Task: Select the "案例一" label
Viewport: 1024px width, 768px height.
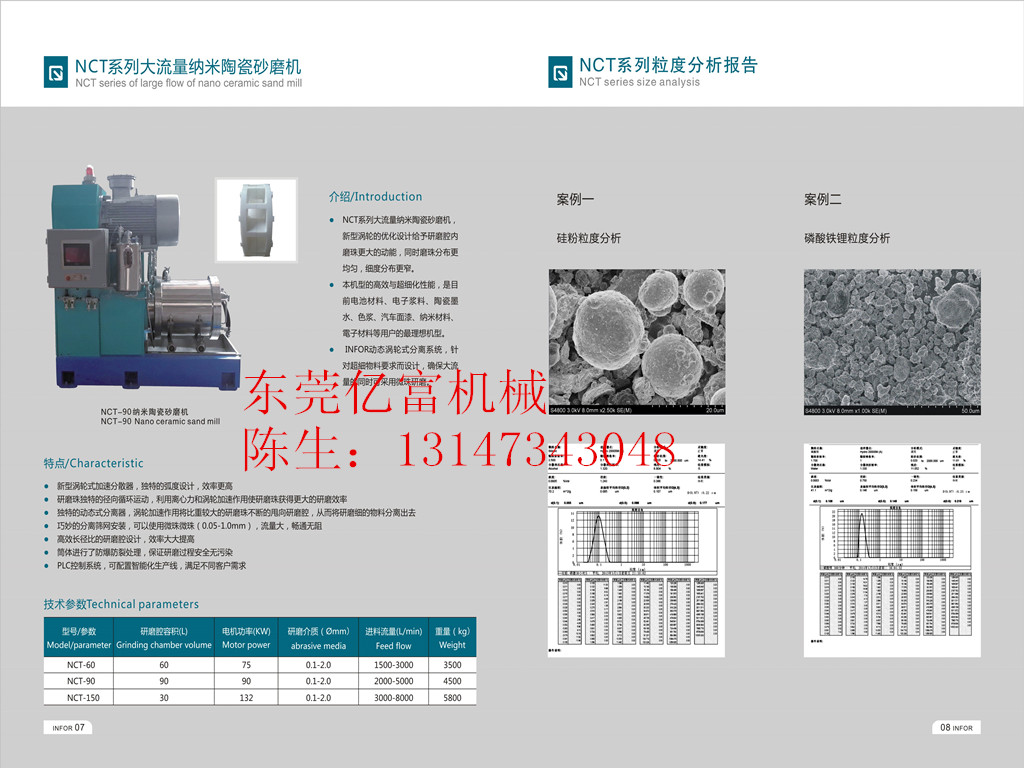Action: [x=575, y=199]
